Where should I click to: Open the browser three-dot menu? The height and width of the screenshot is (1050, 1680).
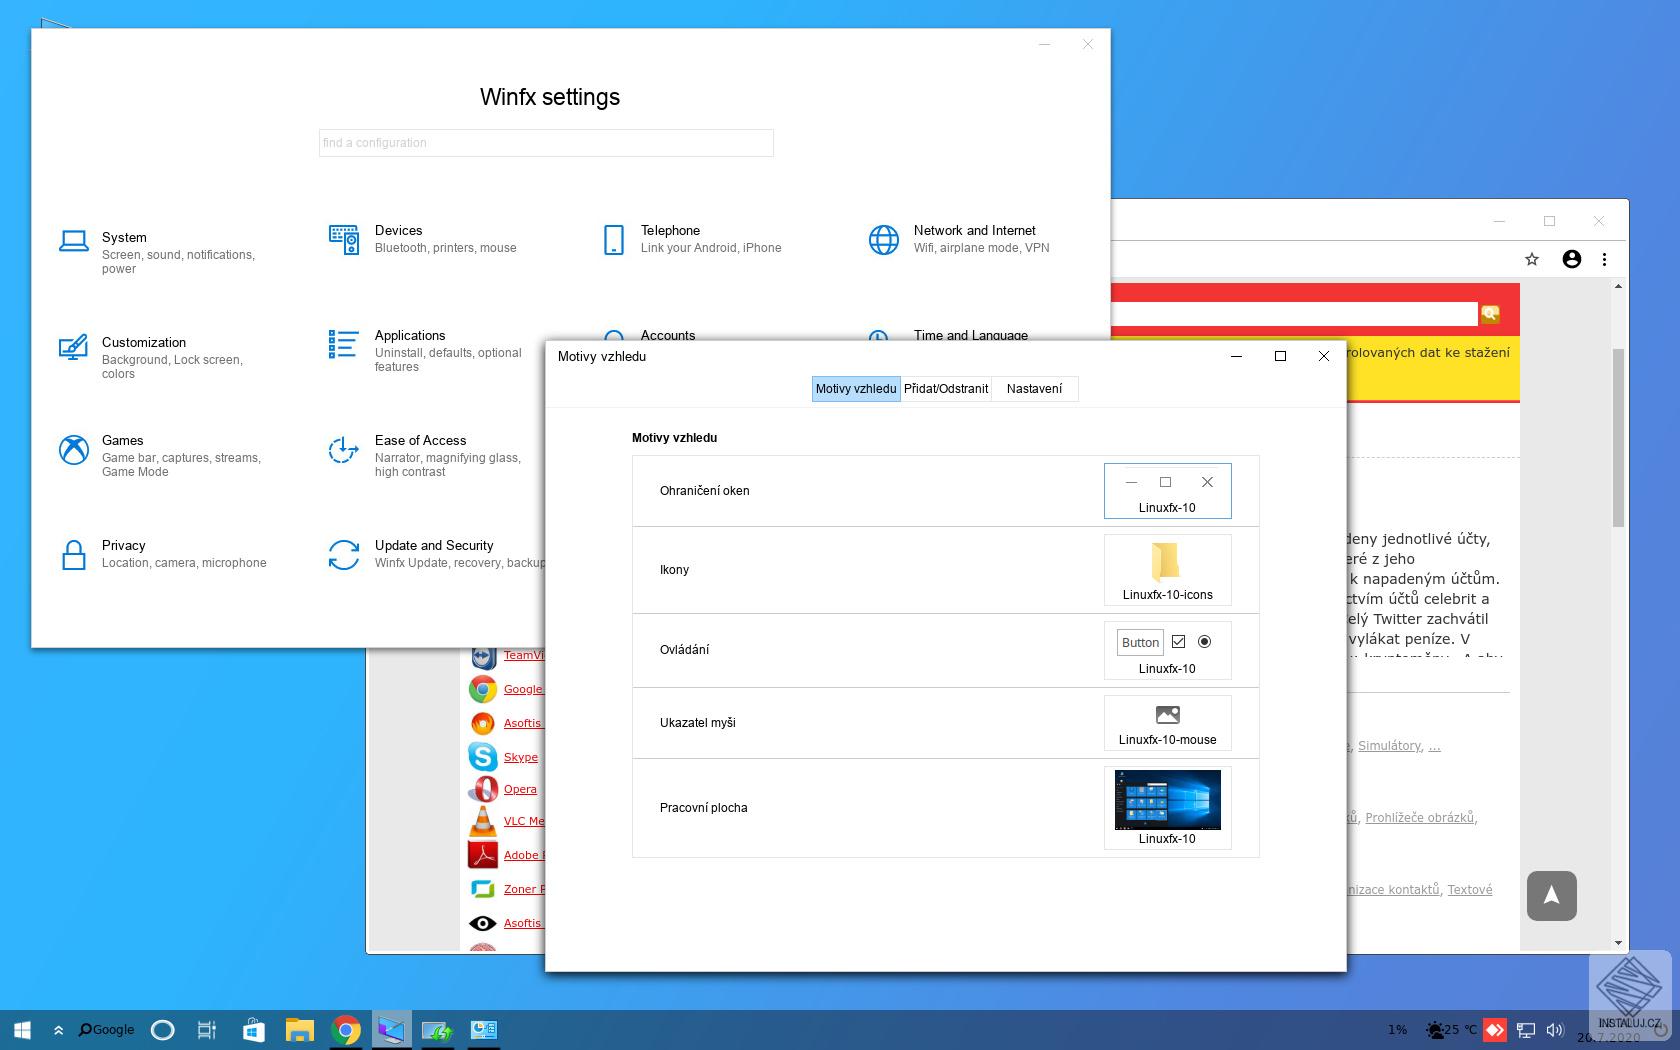point(1604,260)
